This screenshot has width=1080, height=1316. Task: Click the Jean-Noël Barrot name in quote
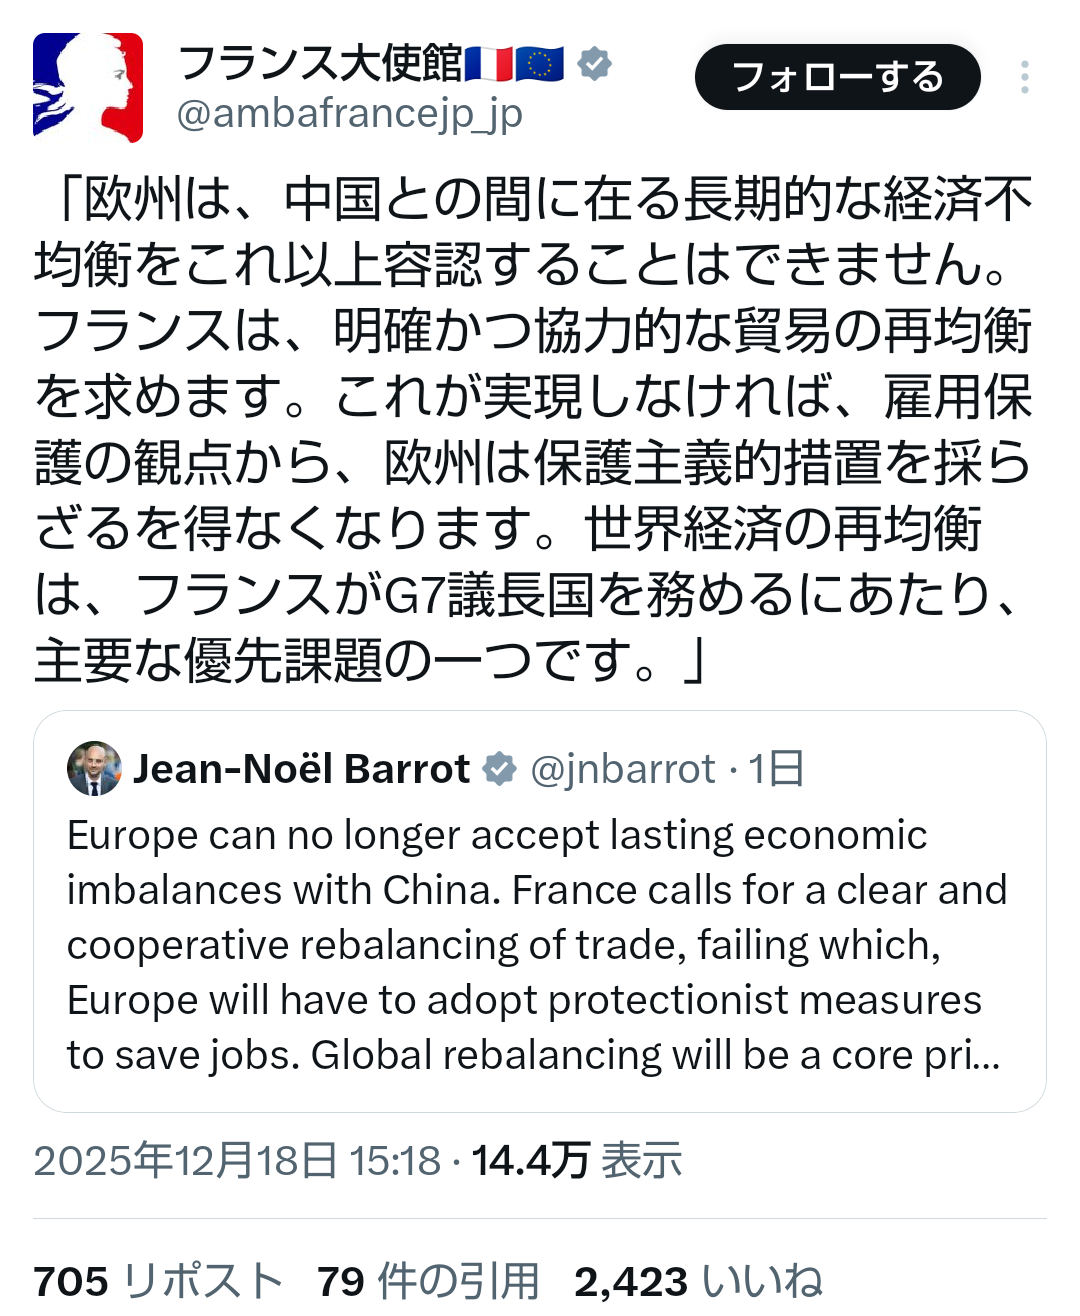tap(301, 769)
